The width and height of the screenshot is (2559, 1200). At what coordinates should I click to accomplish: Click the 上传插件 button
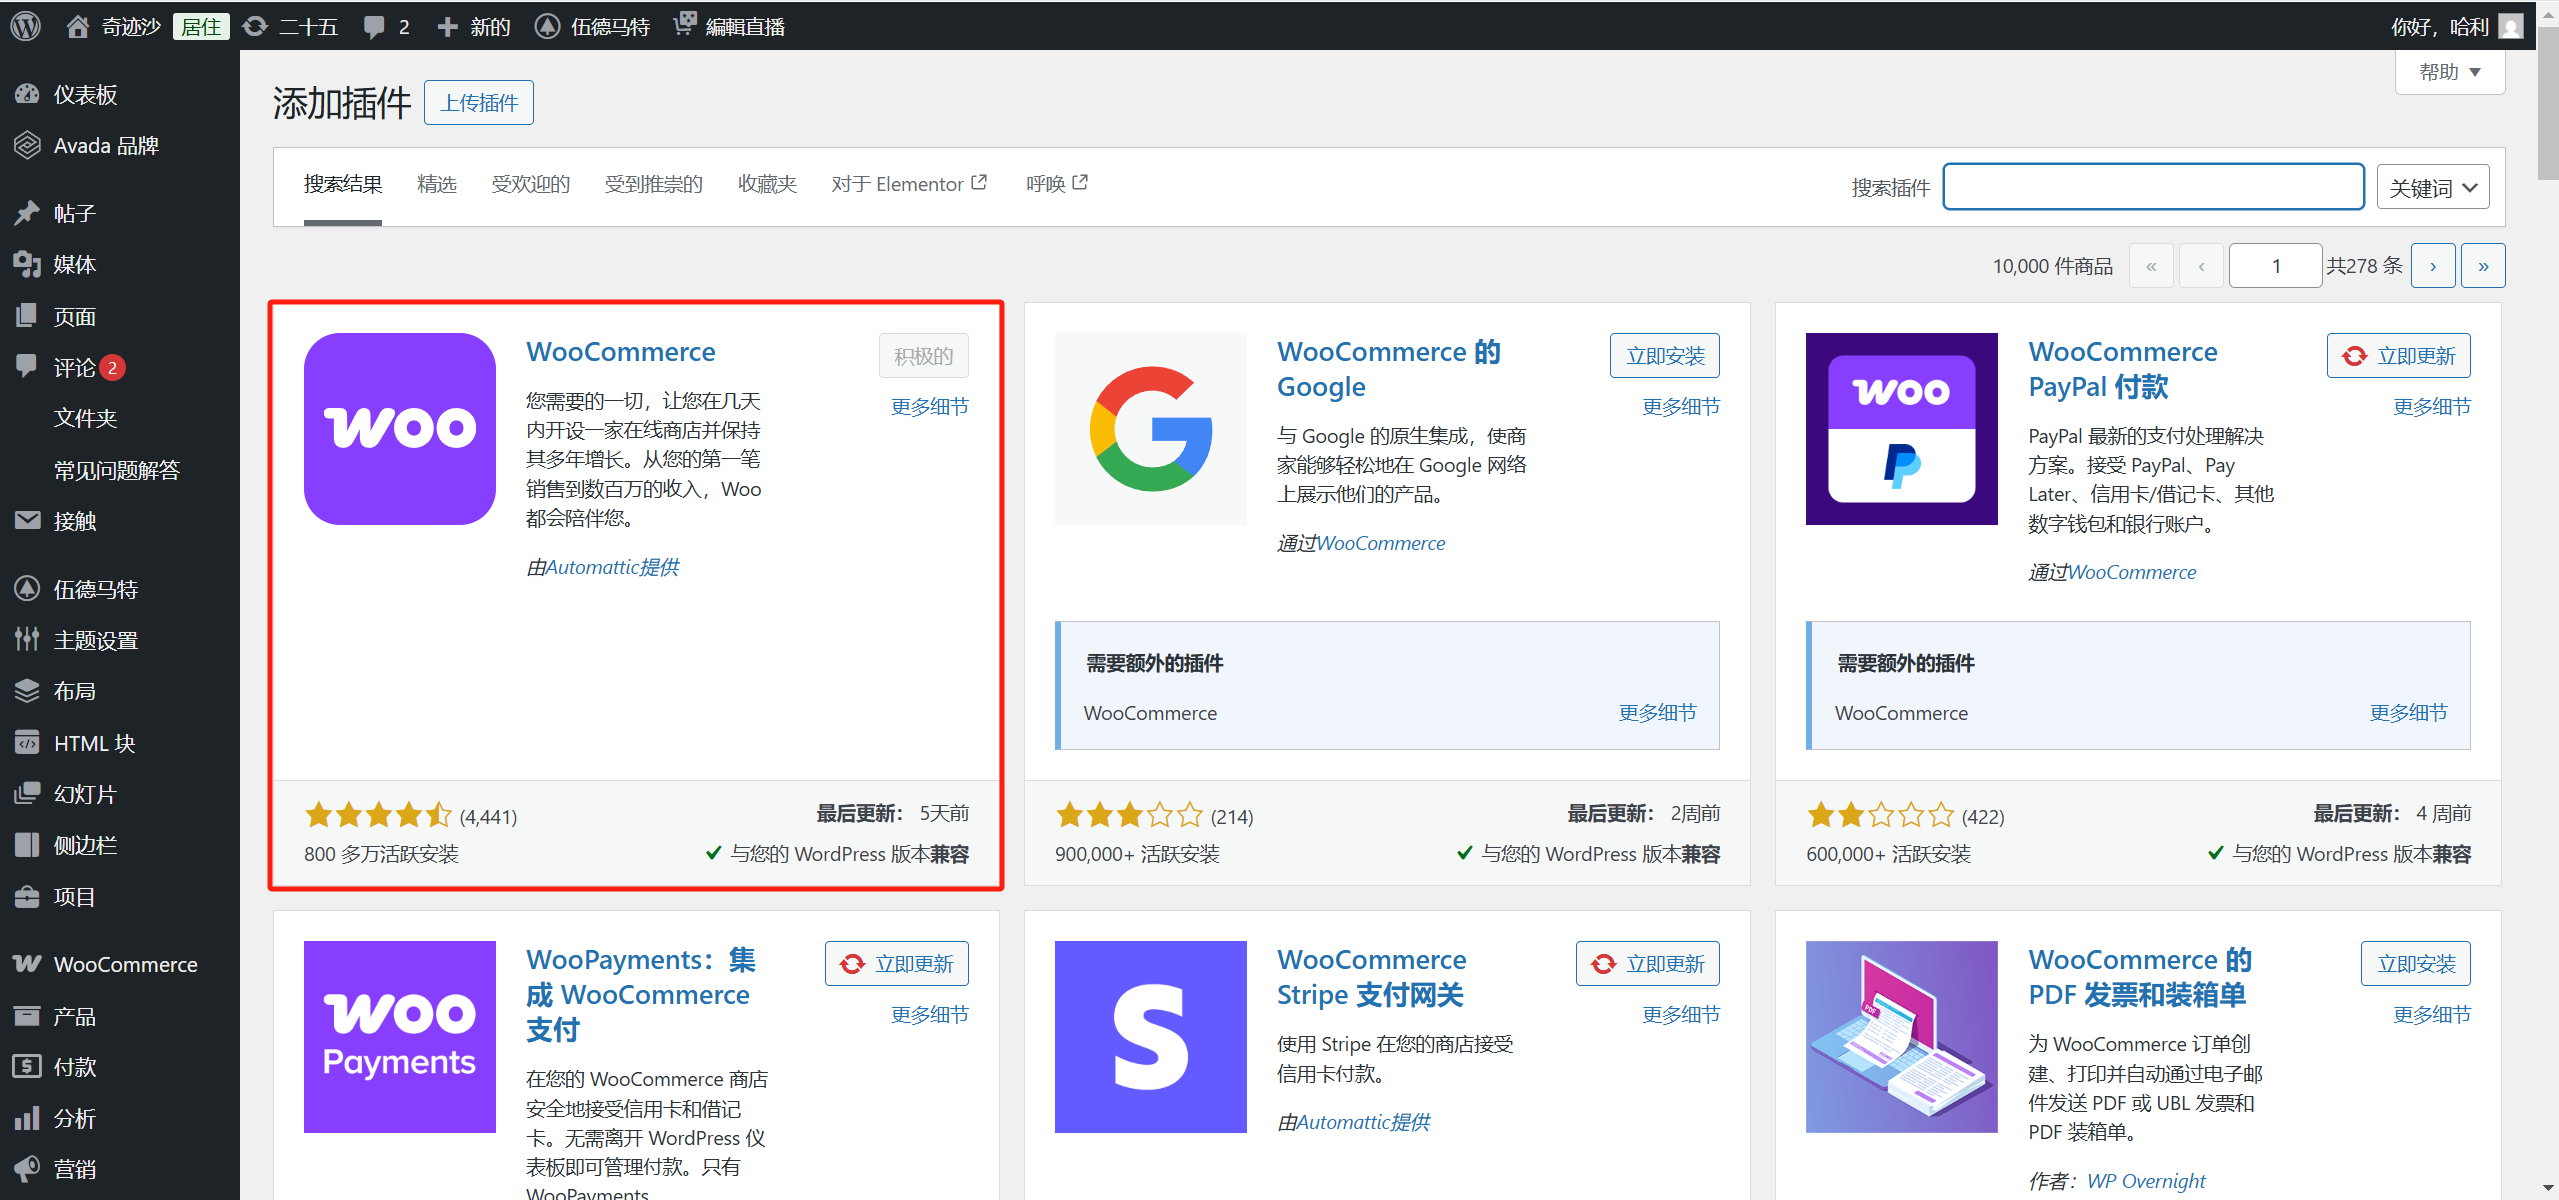tap(478, 102)
